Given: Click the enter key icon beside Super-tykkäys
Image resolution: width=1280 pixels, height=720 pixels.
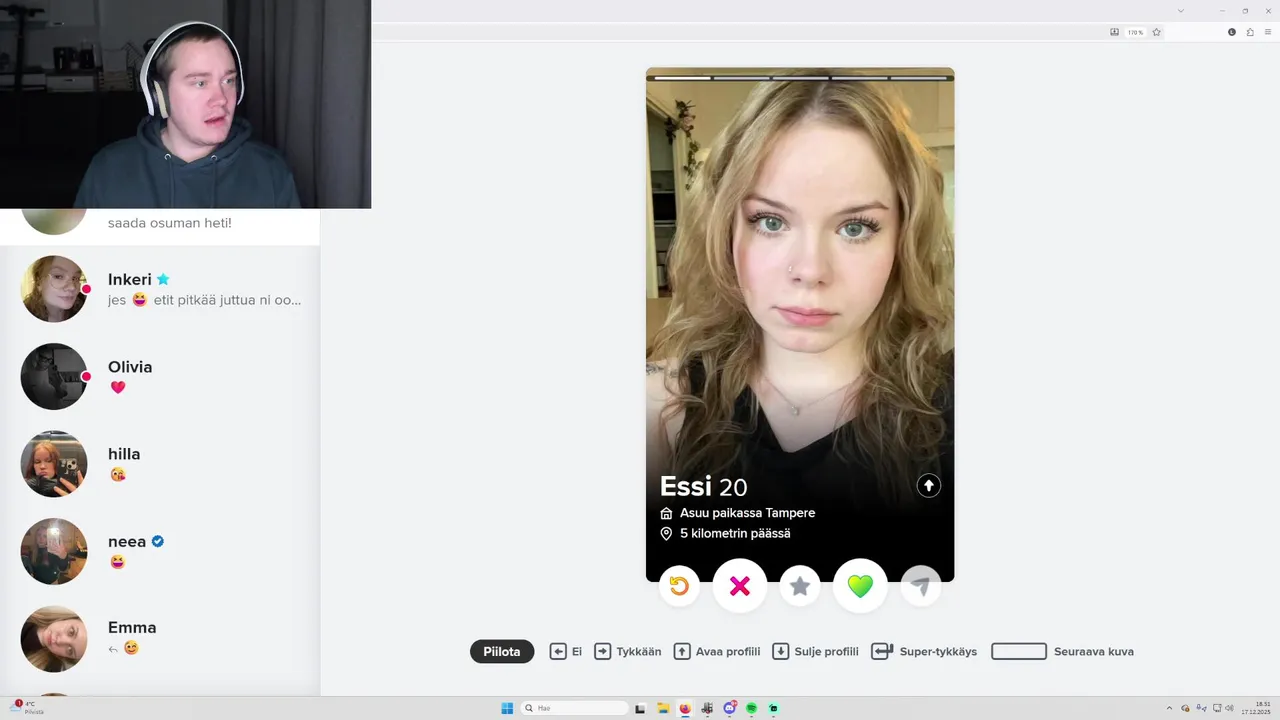Looking at the screenshot, I should pos(882,651).
